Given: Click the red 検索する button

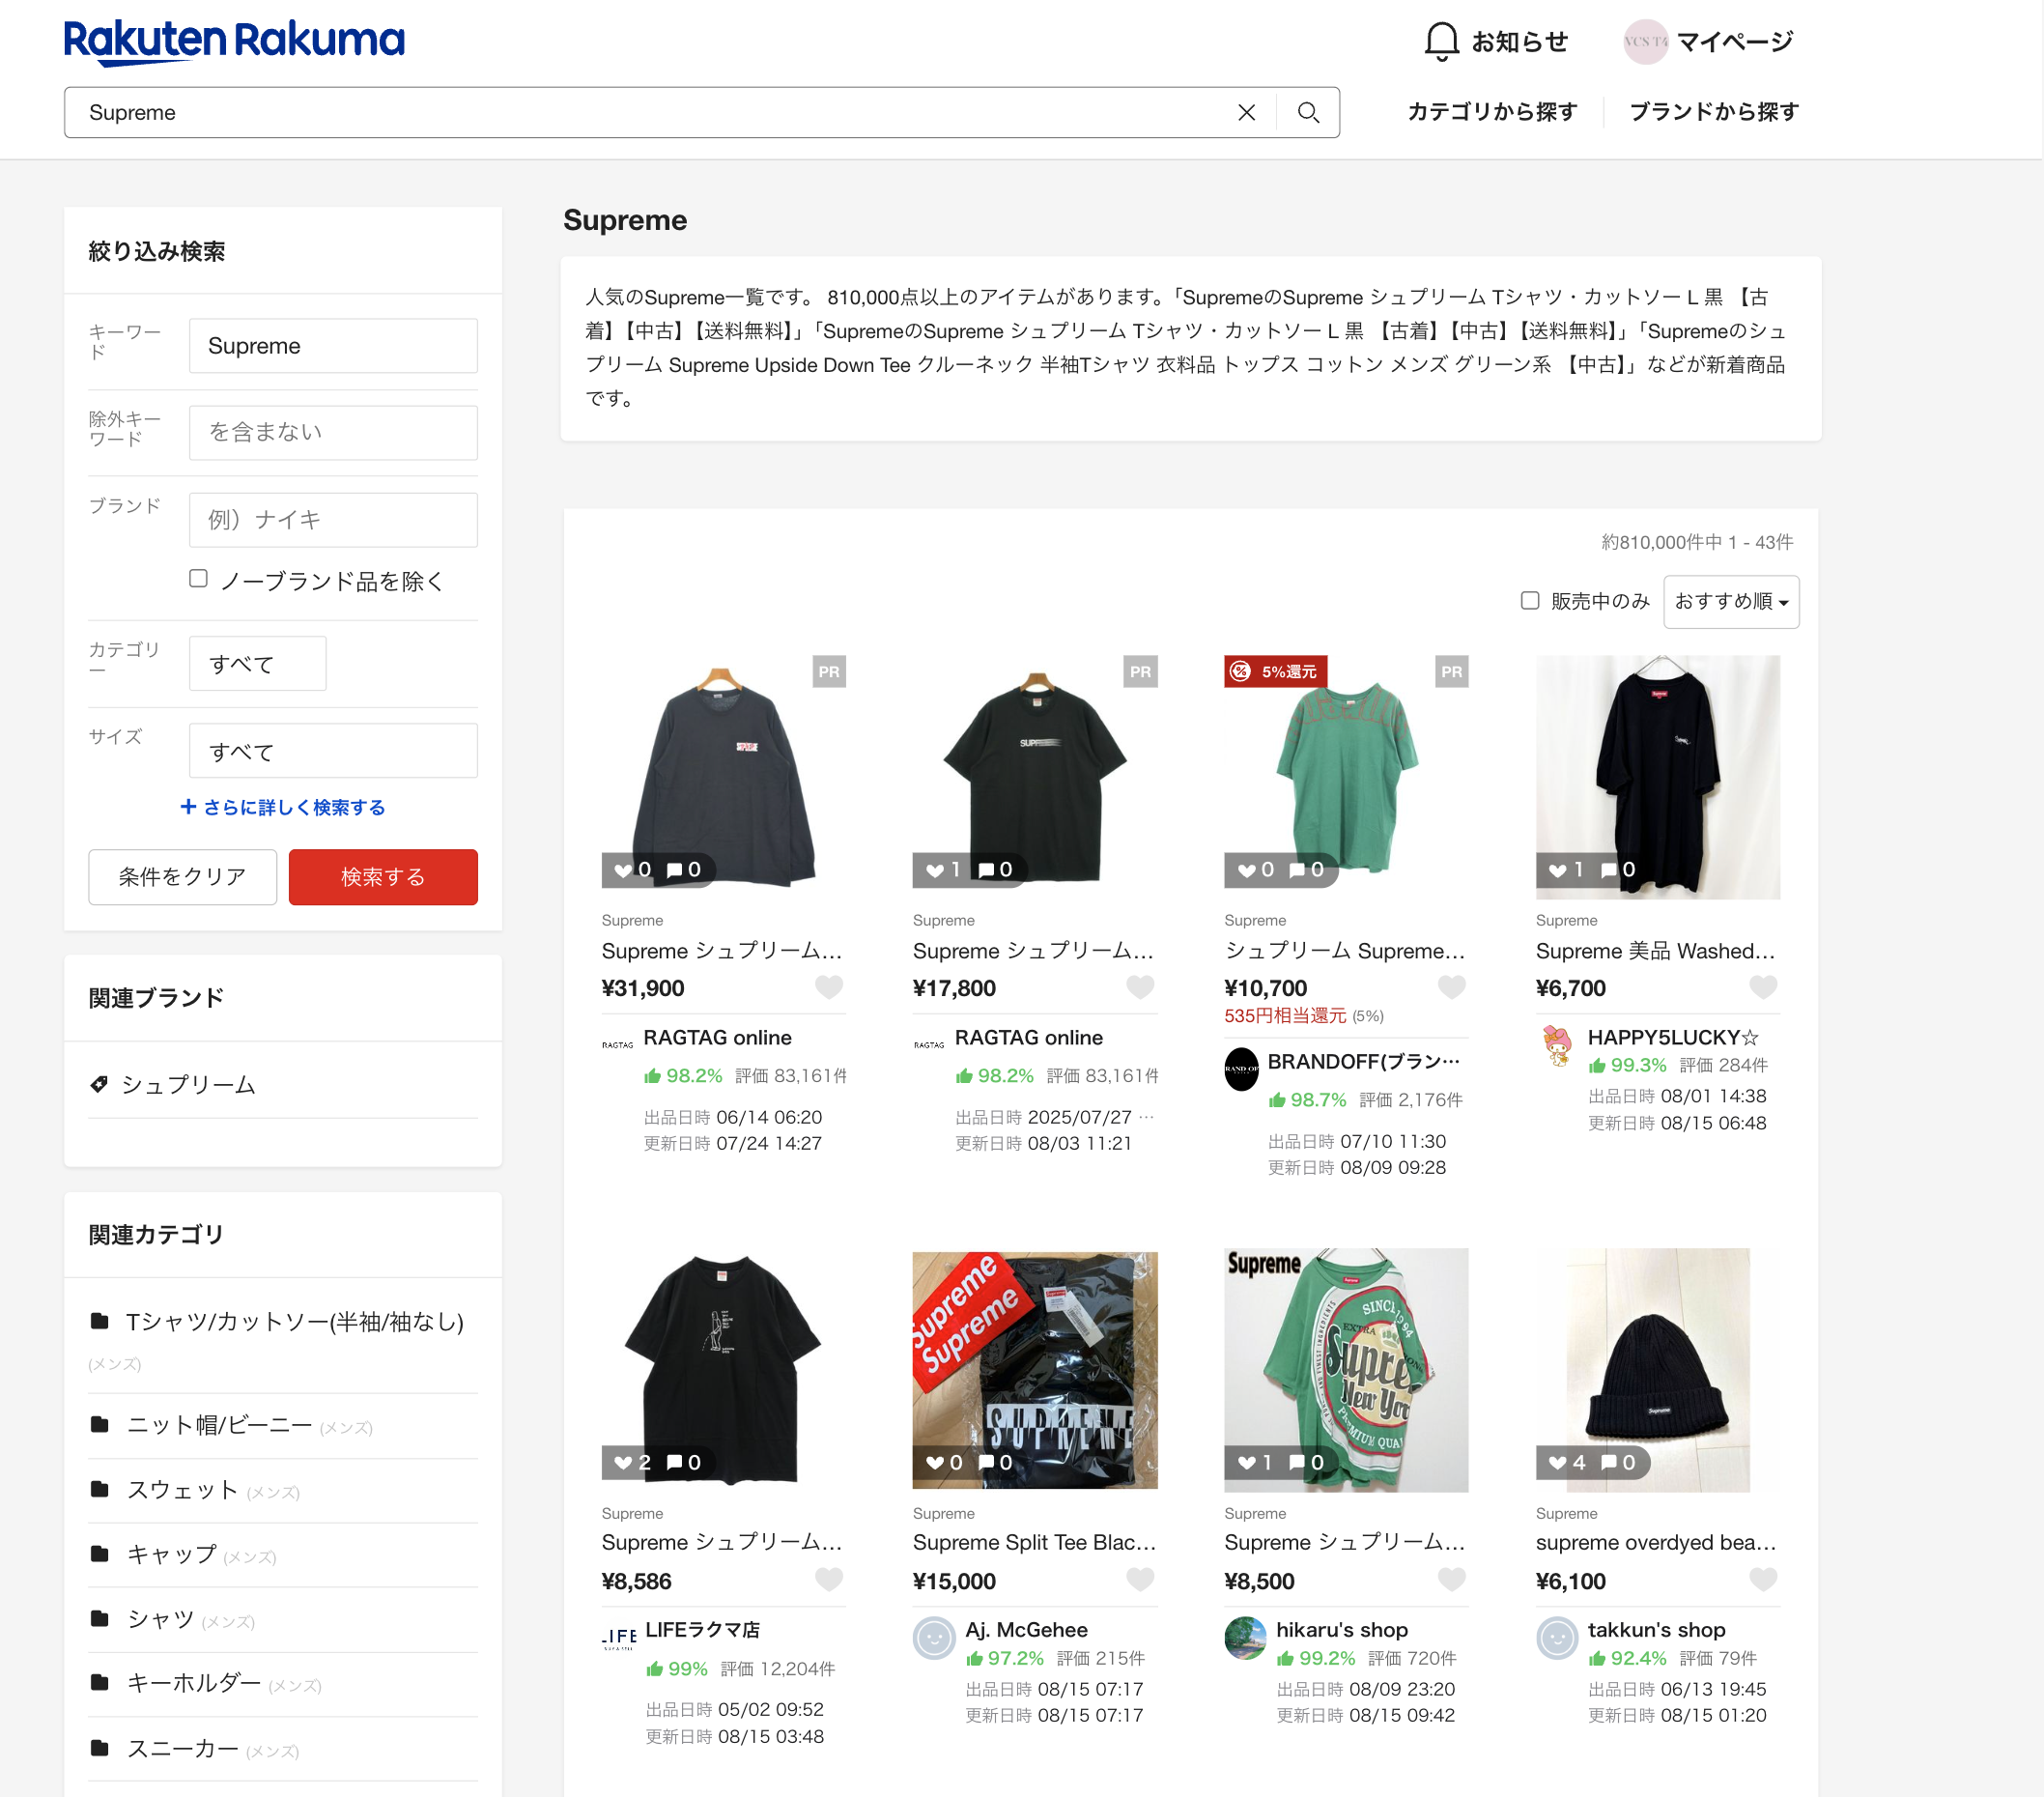Looking at the screenshot, I should pyautogui.click(x=383, y=876).
